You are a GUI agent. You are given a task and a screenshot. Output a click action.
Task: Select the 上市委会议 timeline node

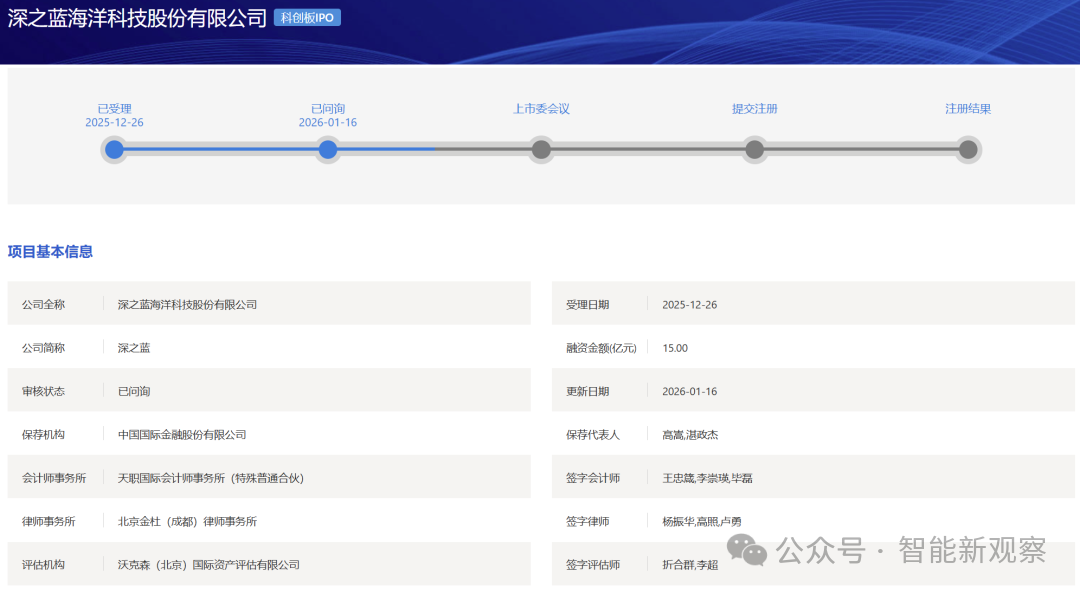click(541, 149)
